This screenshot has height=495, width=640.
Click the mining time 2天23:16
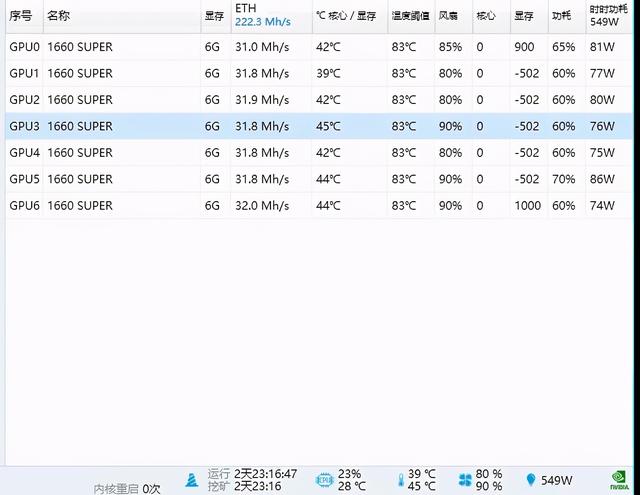coord(258,486)
